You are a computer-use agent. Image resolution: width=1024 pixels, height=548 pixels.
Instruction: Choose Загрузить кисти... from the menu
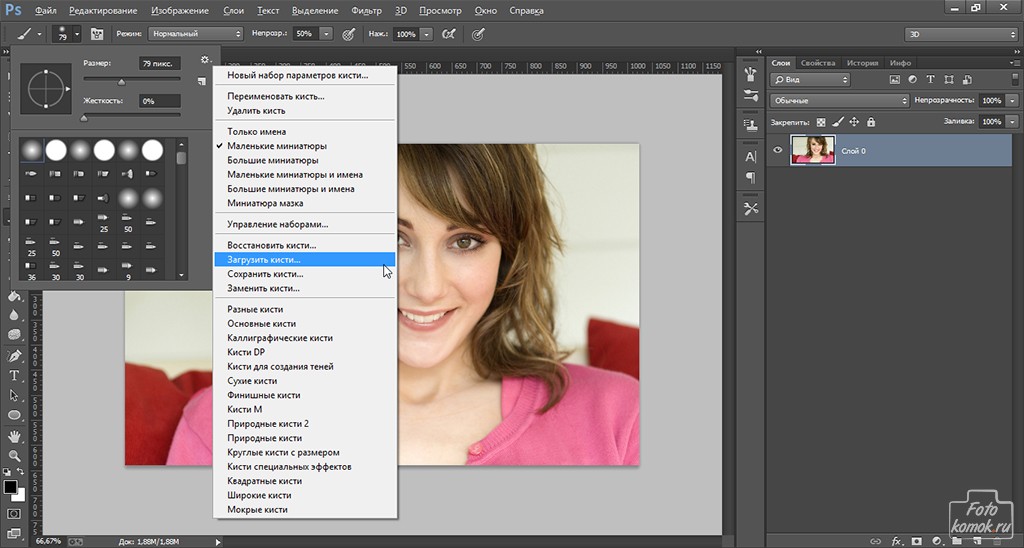pyautogui.click(x=263, y=259)
